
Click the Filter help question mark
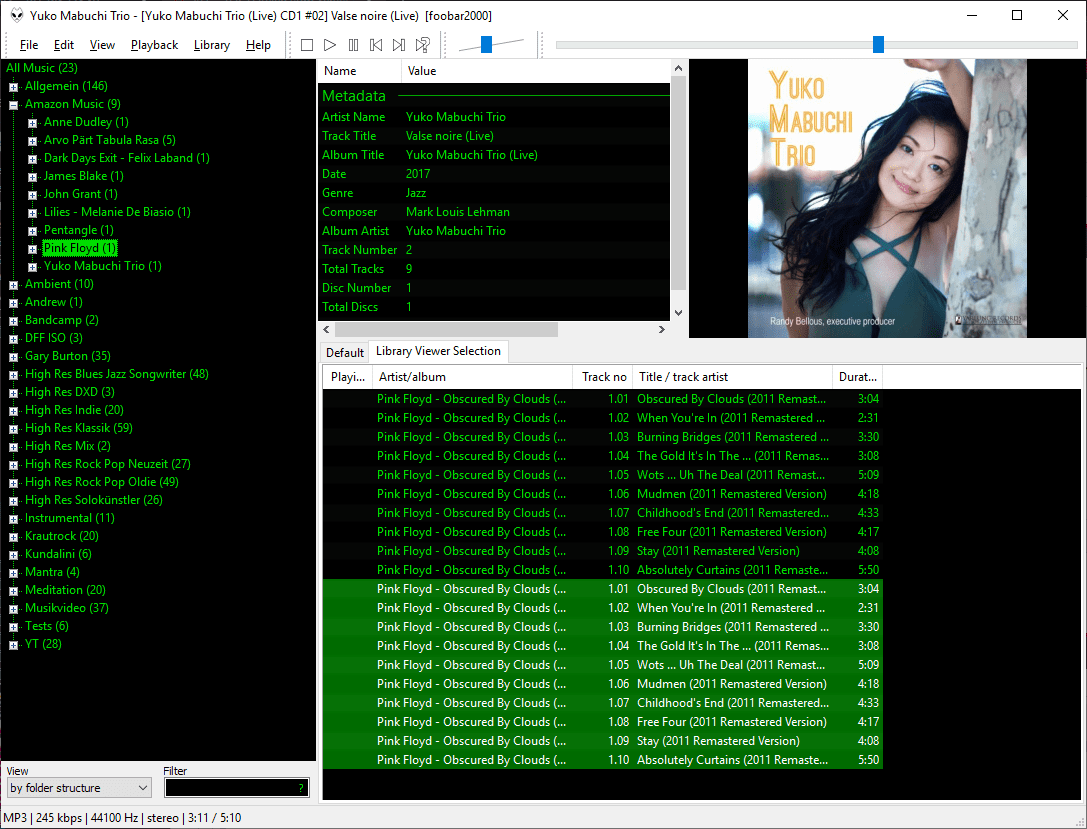(301, 788)
